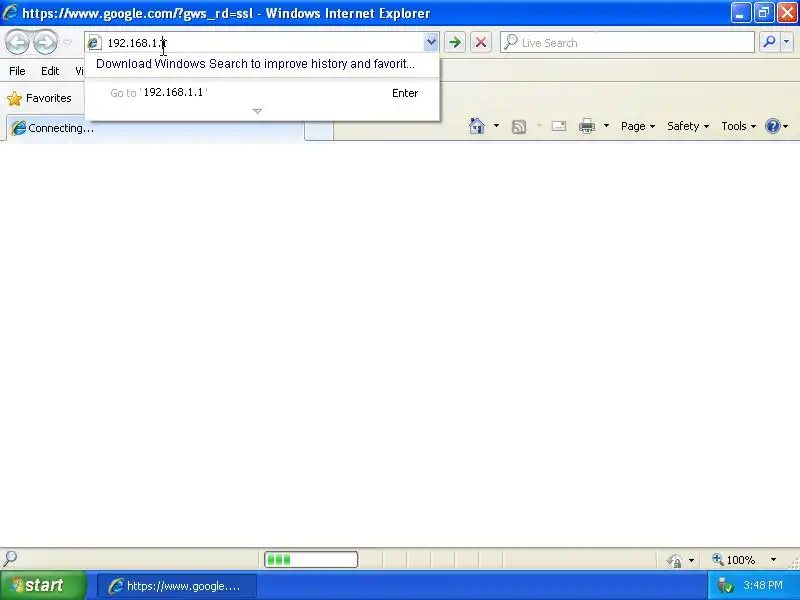Open the Tools menu

click(x=738, y=126)
